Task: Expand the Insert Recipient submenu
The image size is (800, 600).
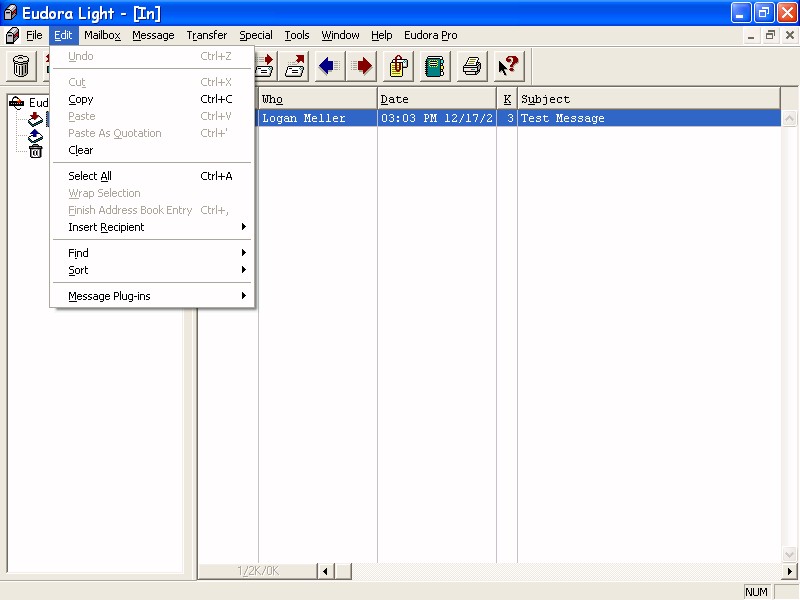Action: [152, 227]
